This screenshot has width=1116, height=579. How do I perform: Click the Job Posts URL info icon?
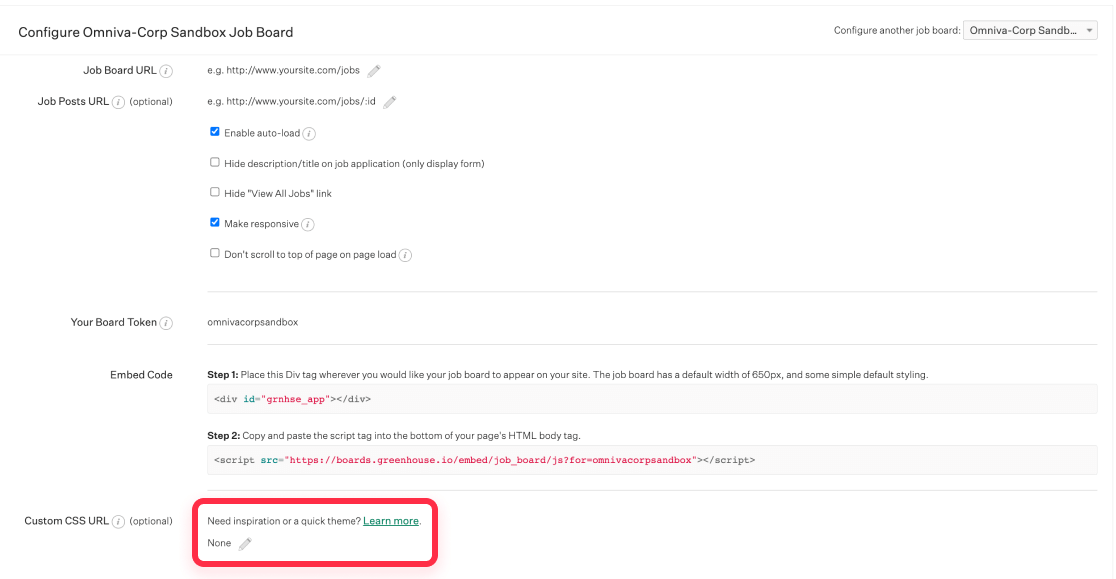coord(118,102)
